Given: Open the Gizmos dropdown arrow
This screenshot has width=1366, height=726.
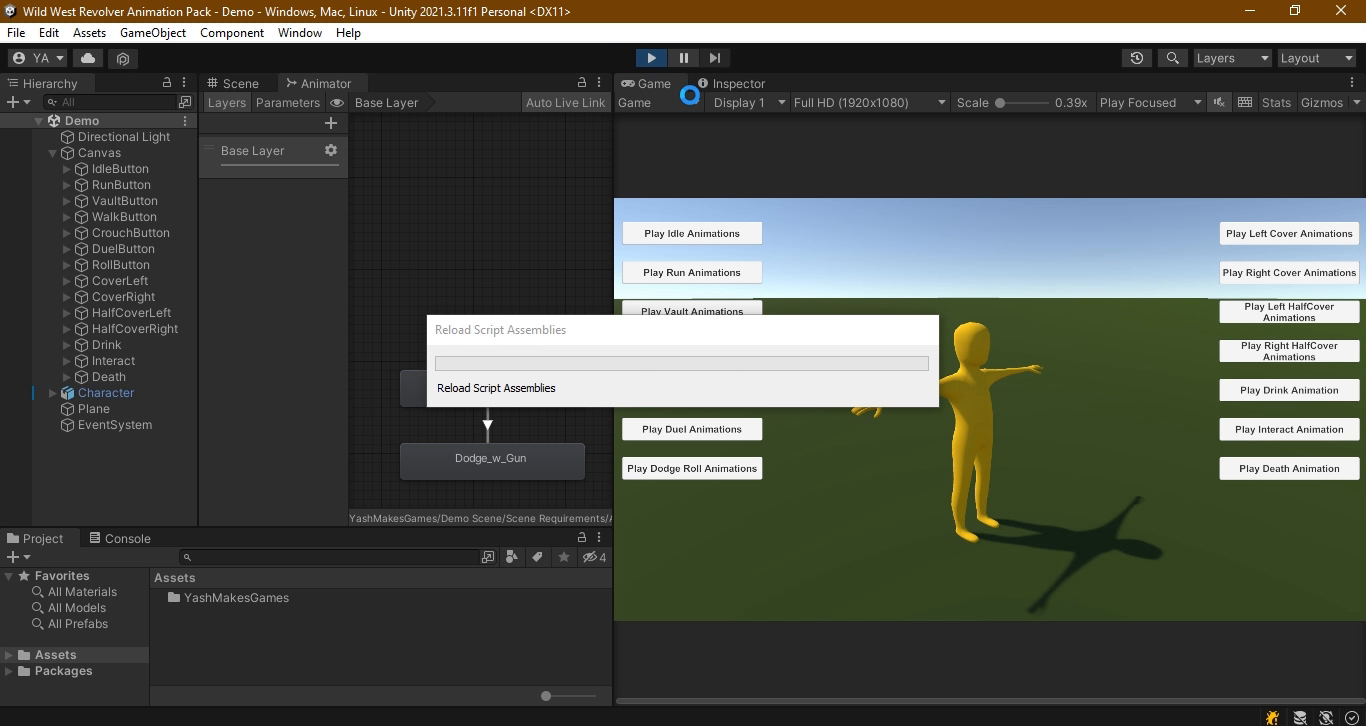Looking at the screenshot, I should (x=1357, y=102).
